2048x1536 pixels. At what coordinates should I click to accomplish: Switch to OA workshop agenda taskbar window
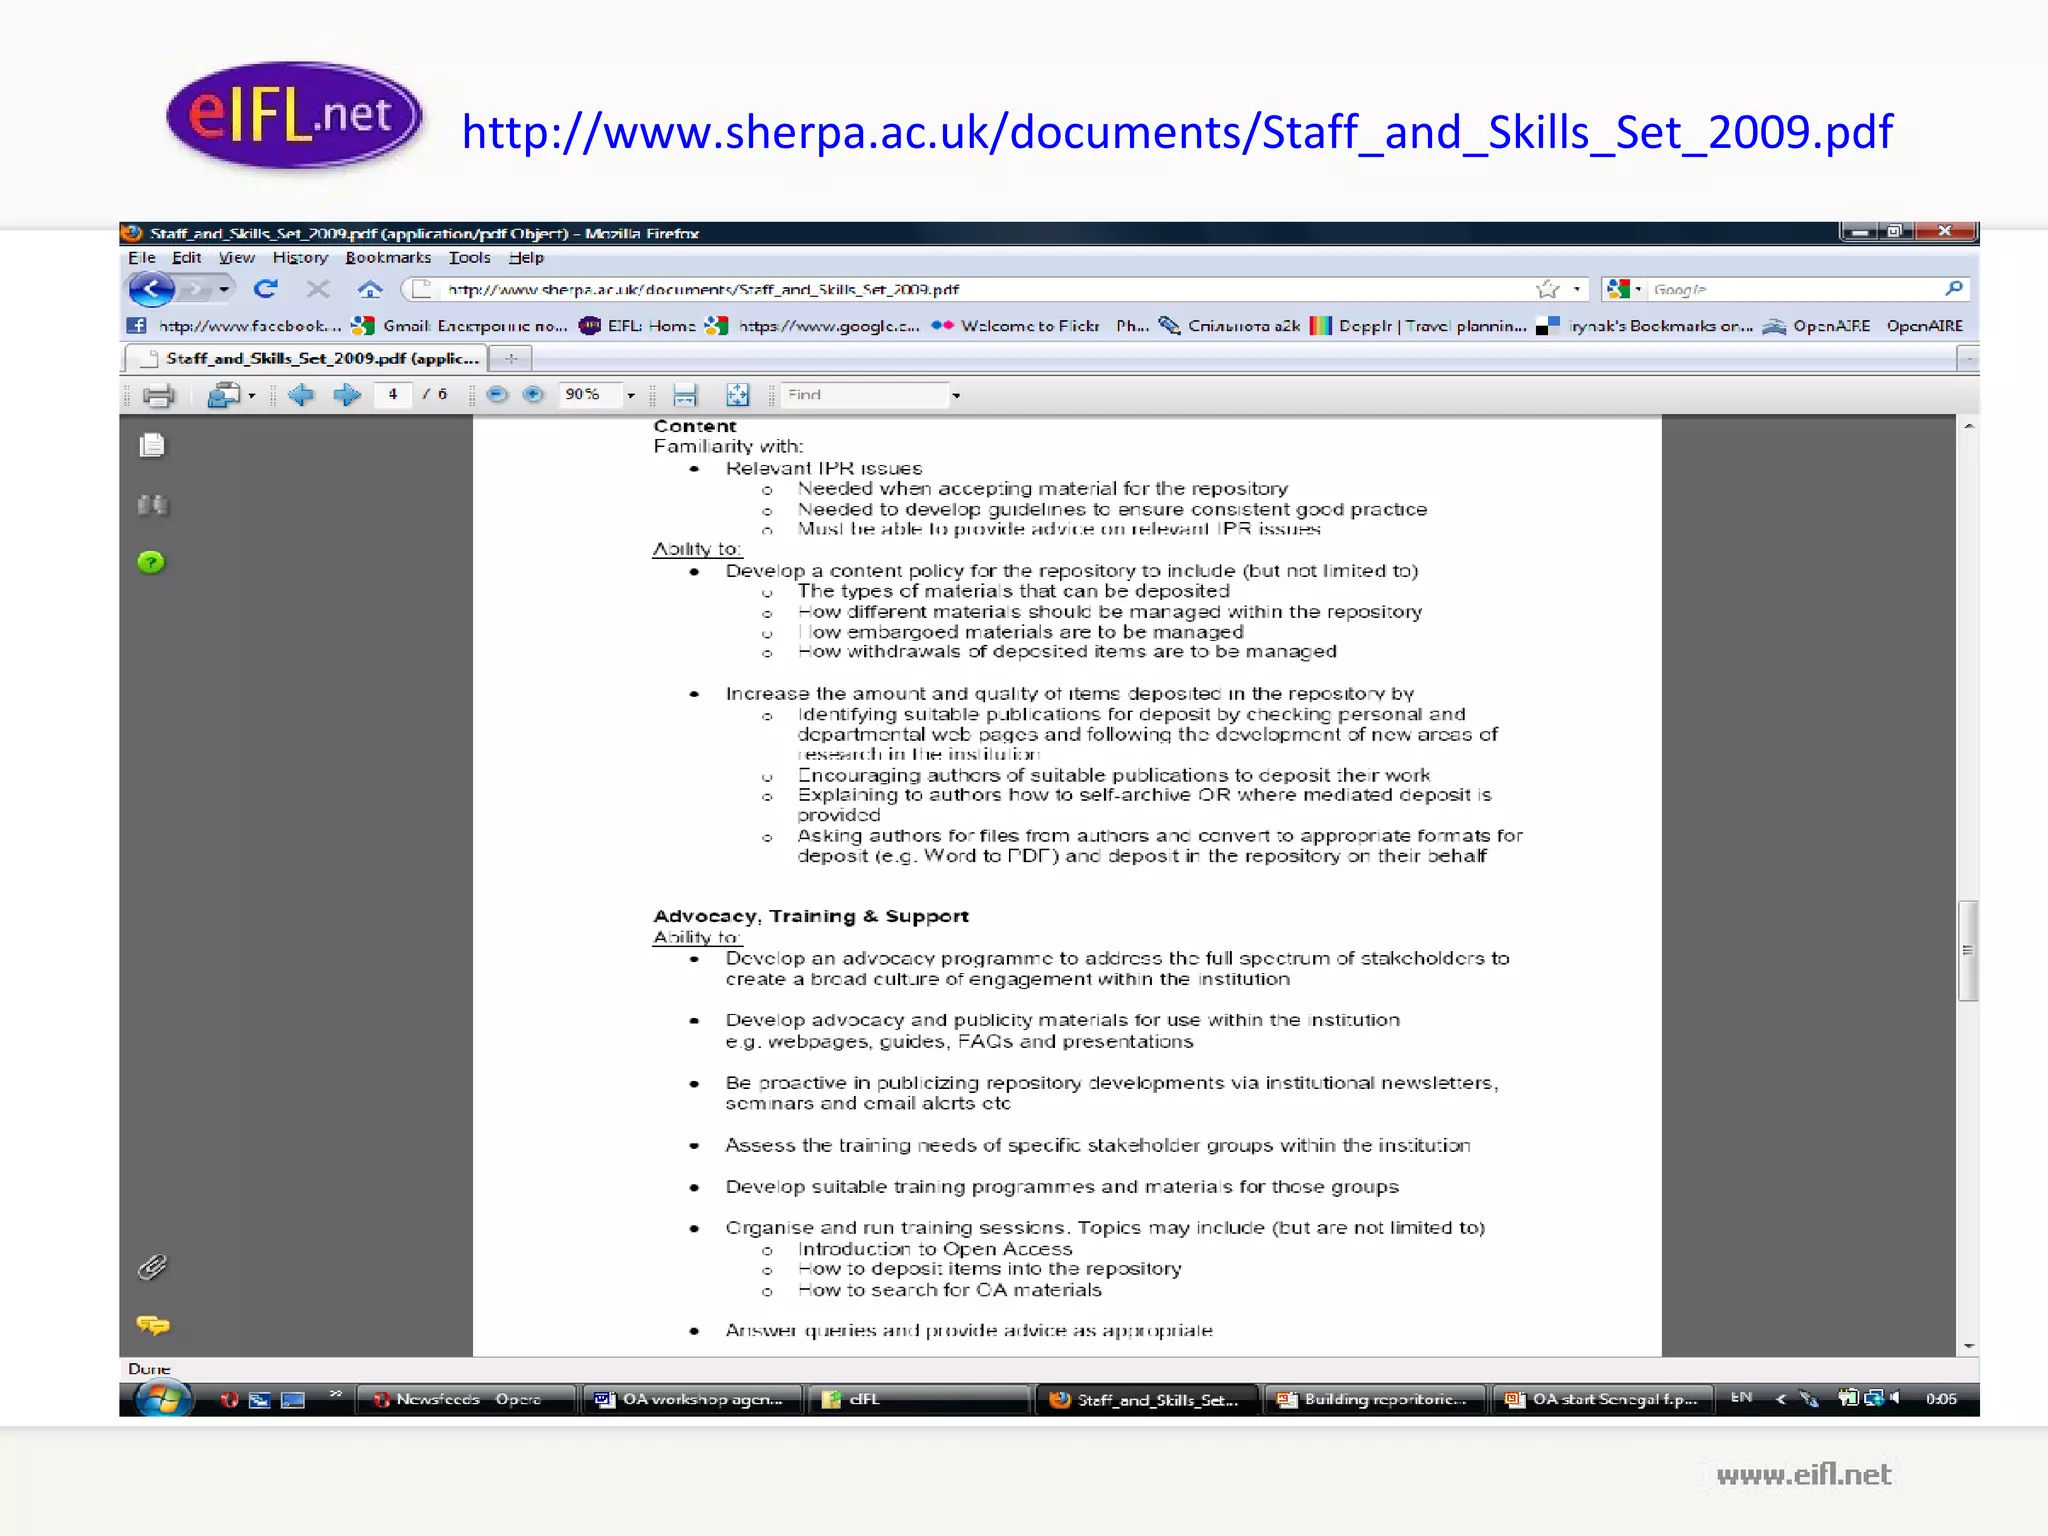[692, 1400]
